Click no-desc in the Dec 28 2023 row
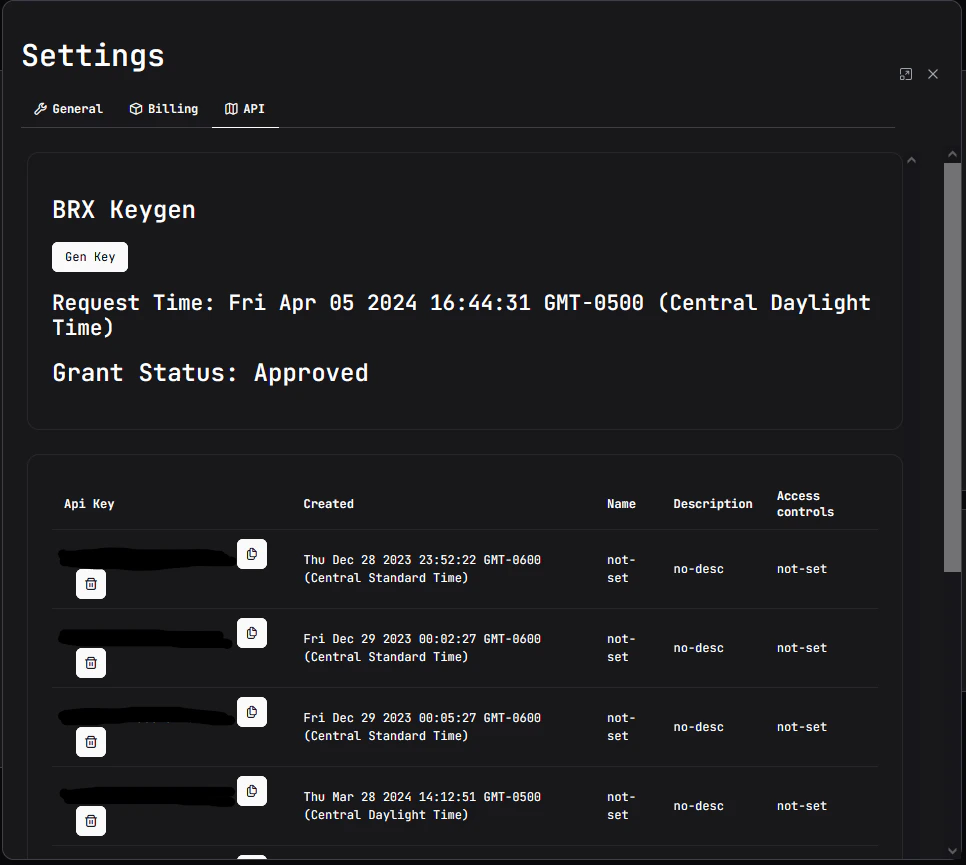This screenshot has width=966, height=865. click(699, 569)
